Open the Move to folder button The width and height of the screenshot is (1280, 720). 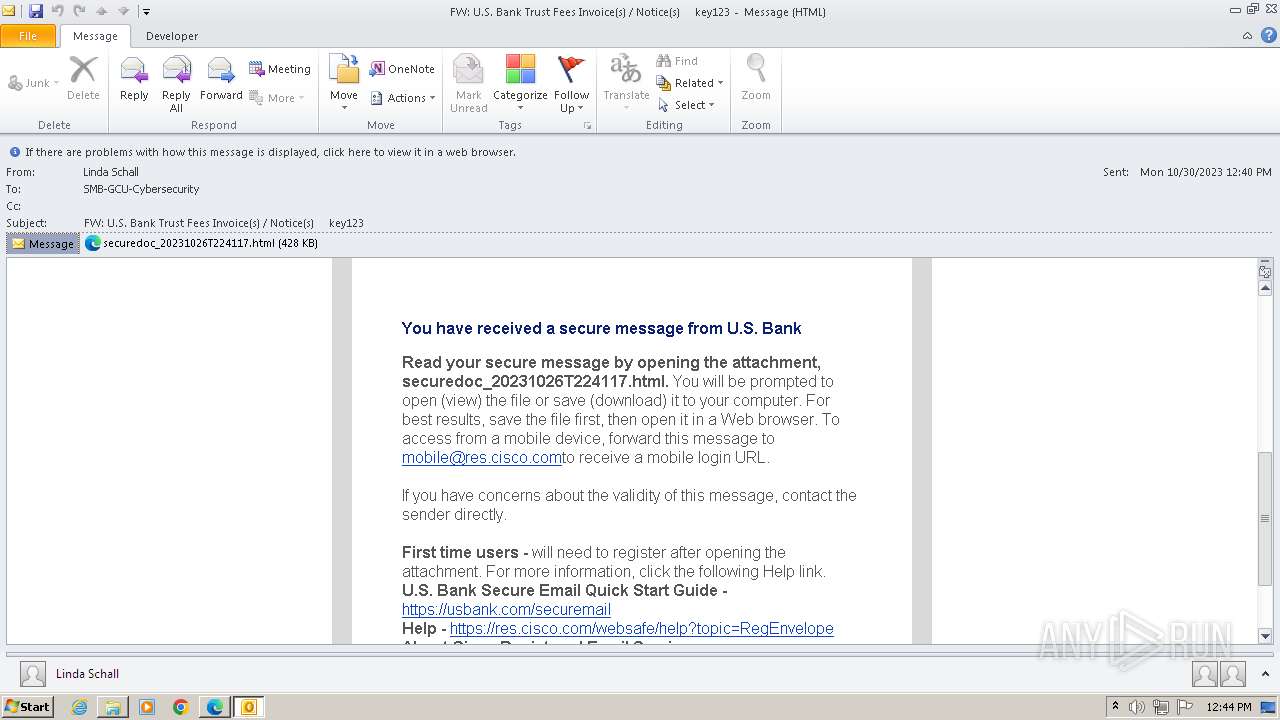(x=344, y=84)
